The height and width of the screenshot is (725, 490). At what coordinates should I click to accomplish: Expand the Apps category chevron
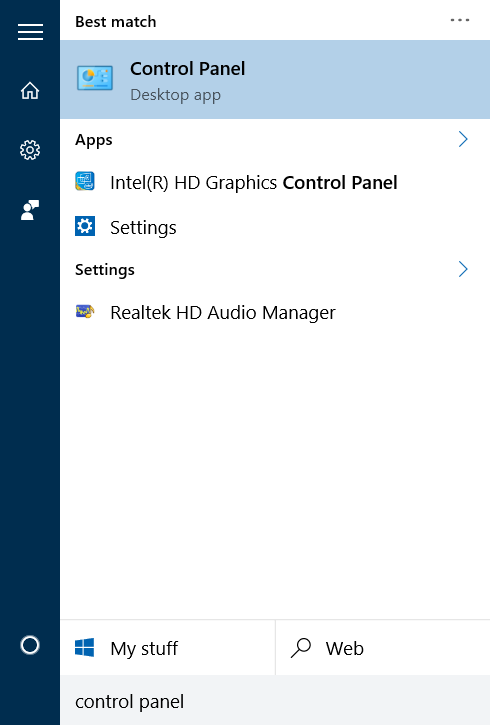(x=463, y=139)
